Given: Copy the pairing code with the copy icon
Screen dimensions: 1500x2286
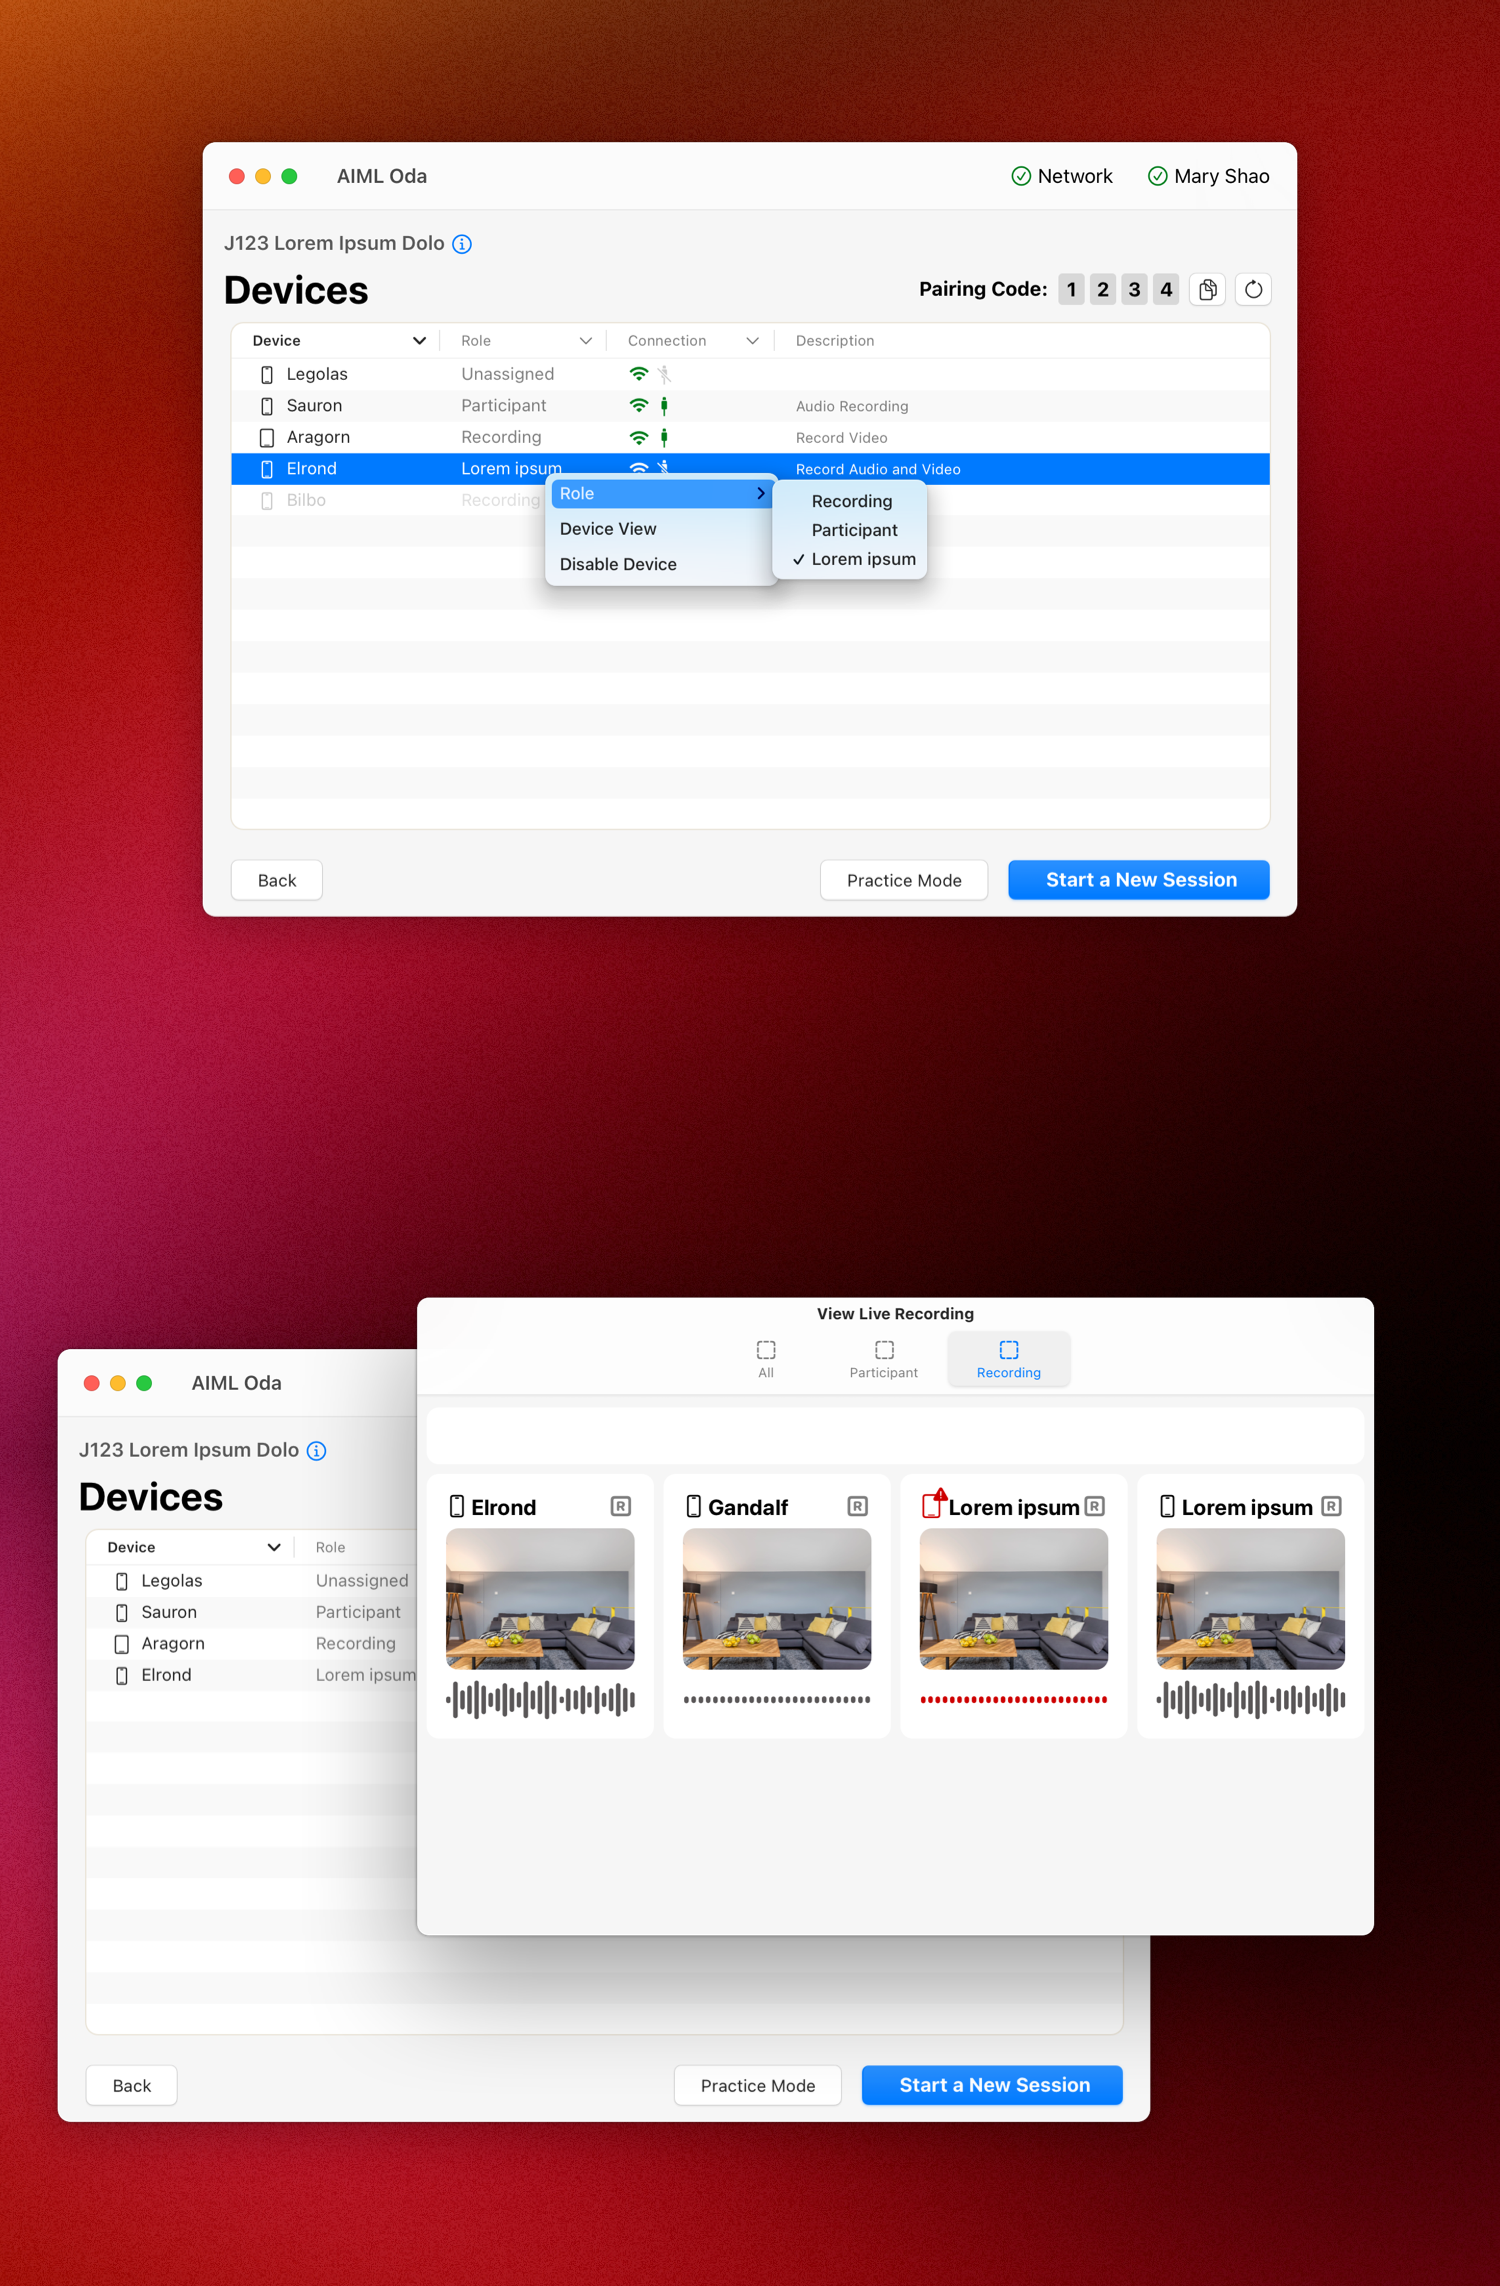Looking at the screenshot, I should click(x=1207, y=290).
